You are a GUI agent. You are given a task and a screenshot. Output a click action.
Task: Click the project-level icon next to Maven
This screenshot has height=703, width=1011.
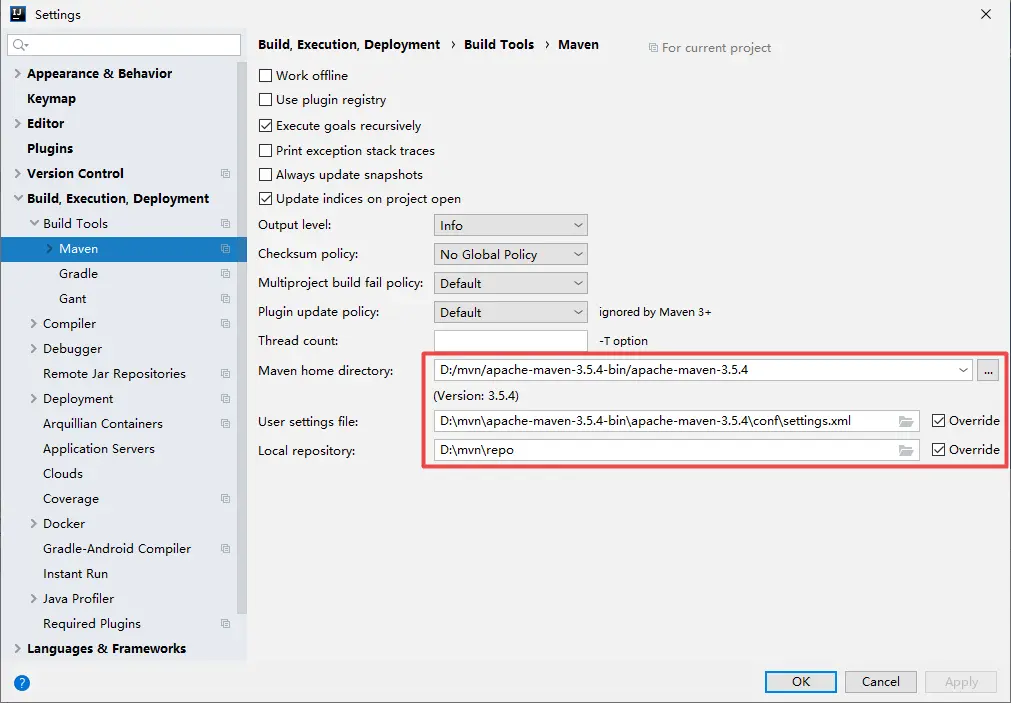tap(225, 248)
